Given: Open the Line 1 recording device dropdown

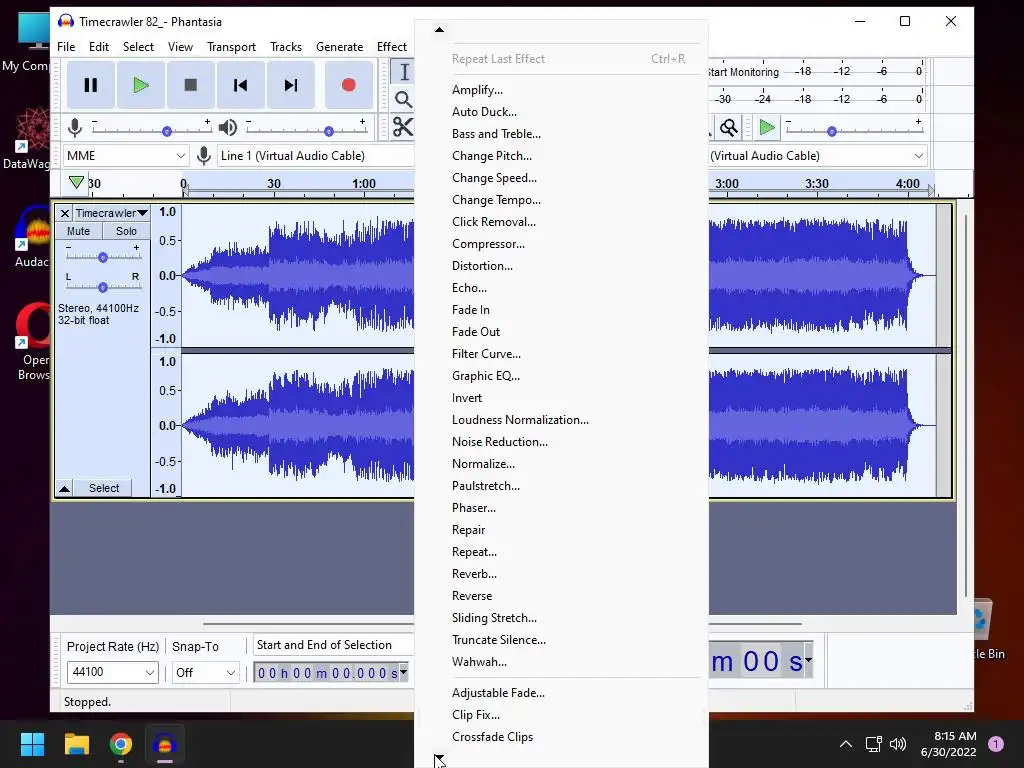Looking at the screenshot, I should (315, 155).
